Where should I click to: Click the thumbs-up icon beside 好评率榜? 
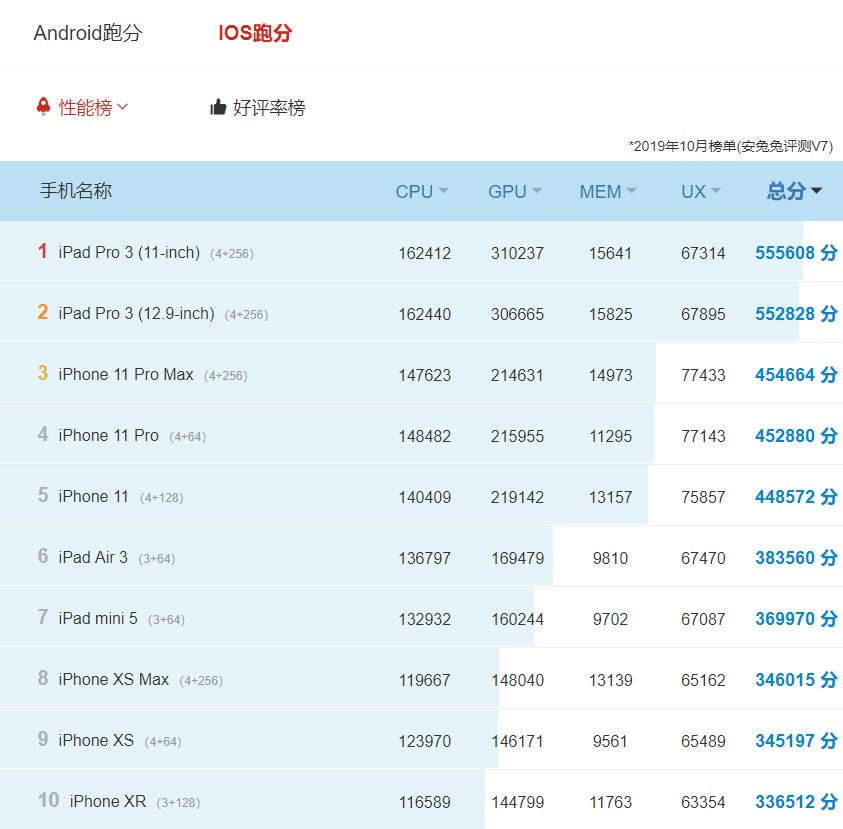(218, 107)
